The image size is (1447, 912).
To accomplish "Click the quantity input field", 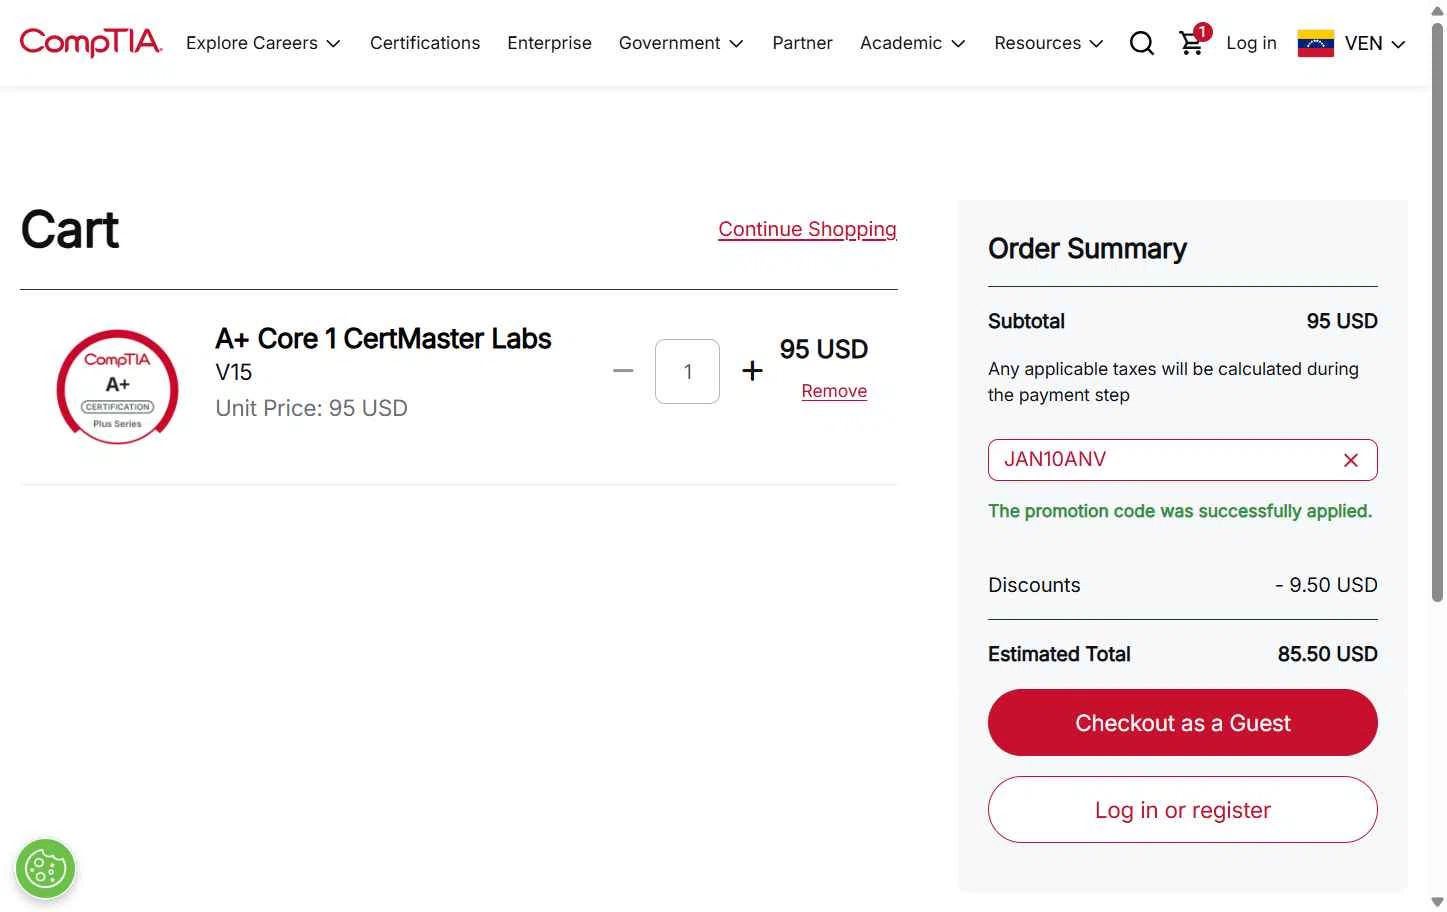I will [687, 372].
